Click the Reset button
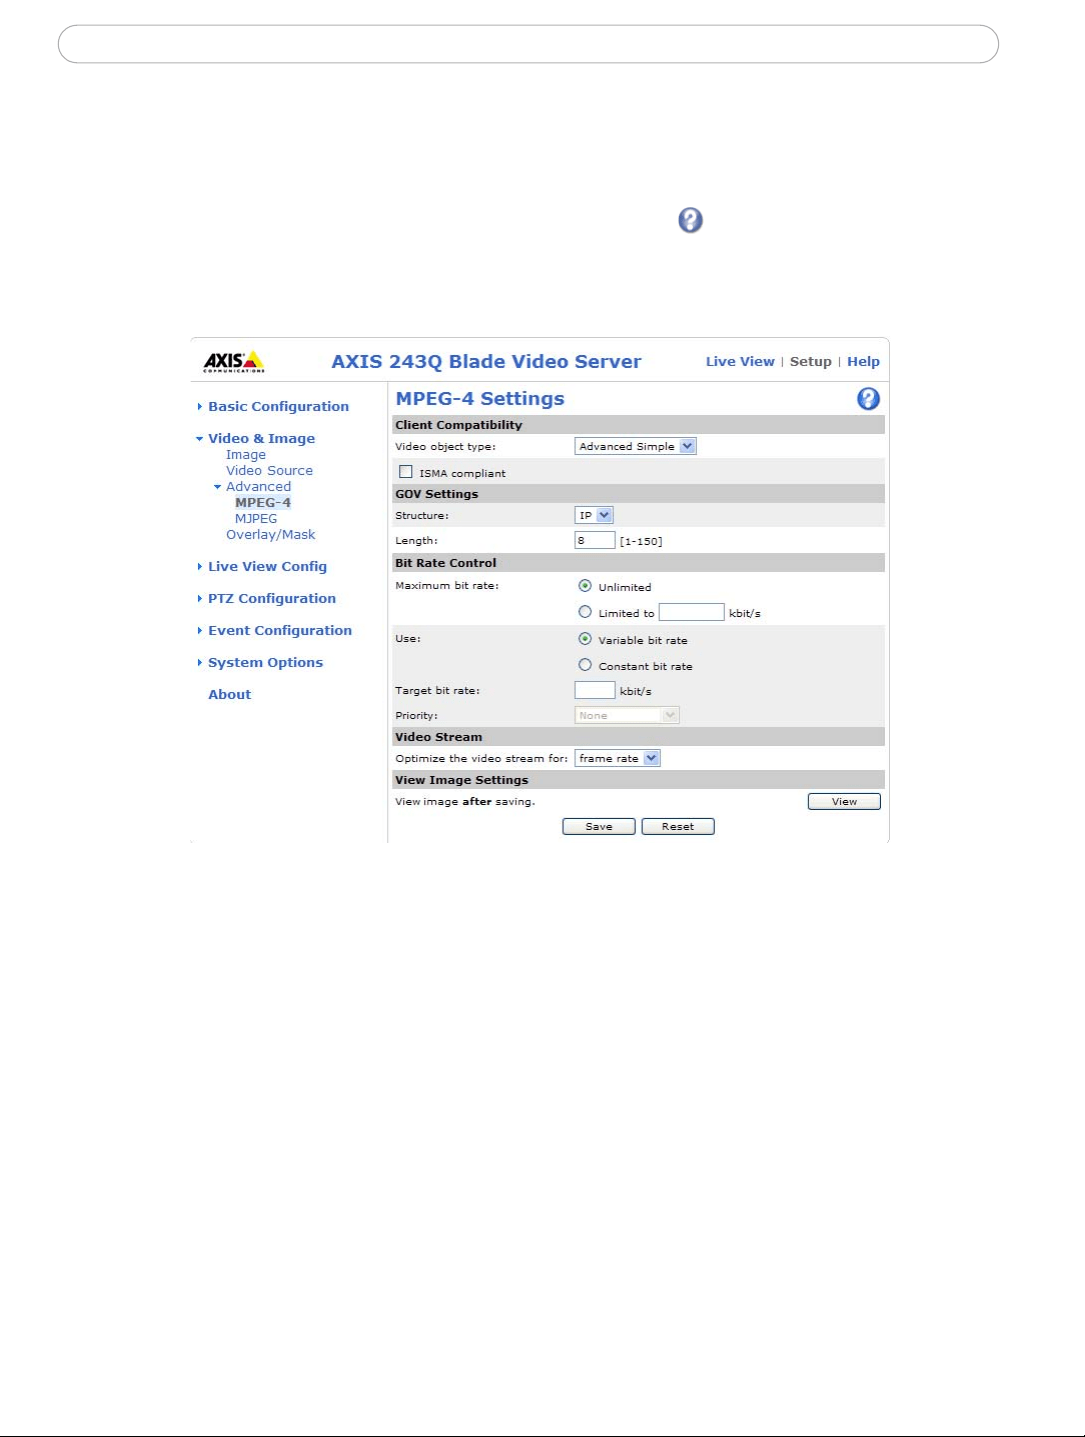Viewport: 1085px width, 1437px height. click(678, 826)
